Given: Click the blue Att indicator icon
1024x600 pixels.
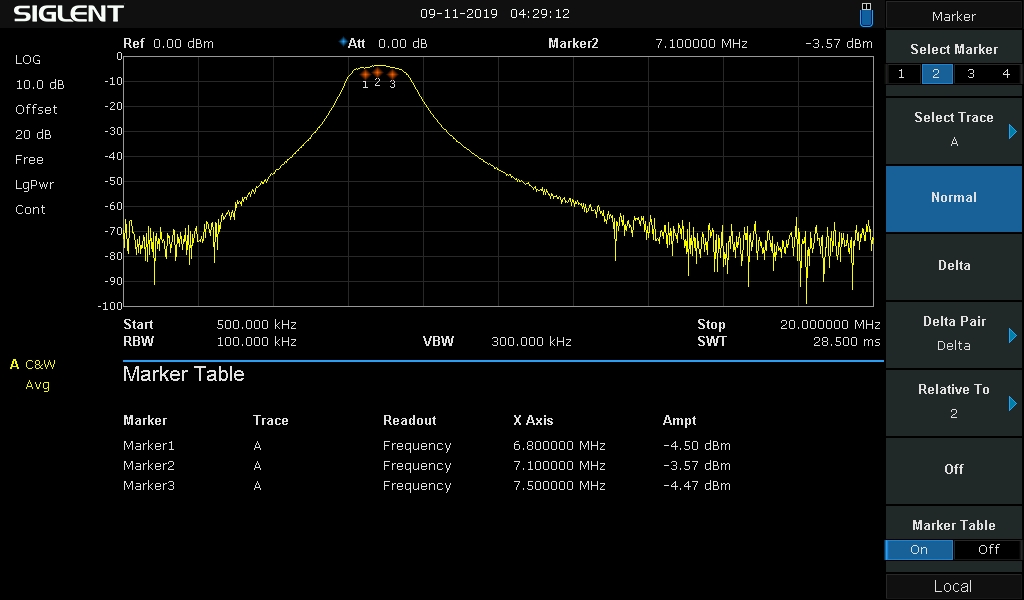Looking at the screenshot, I should pos(343,42).
